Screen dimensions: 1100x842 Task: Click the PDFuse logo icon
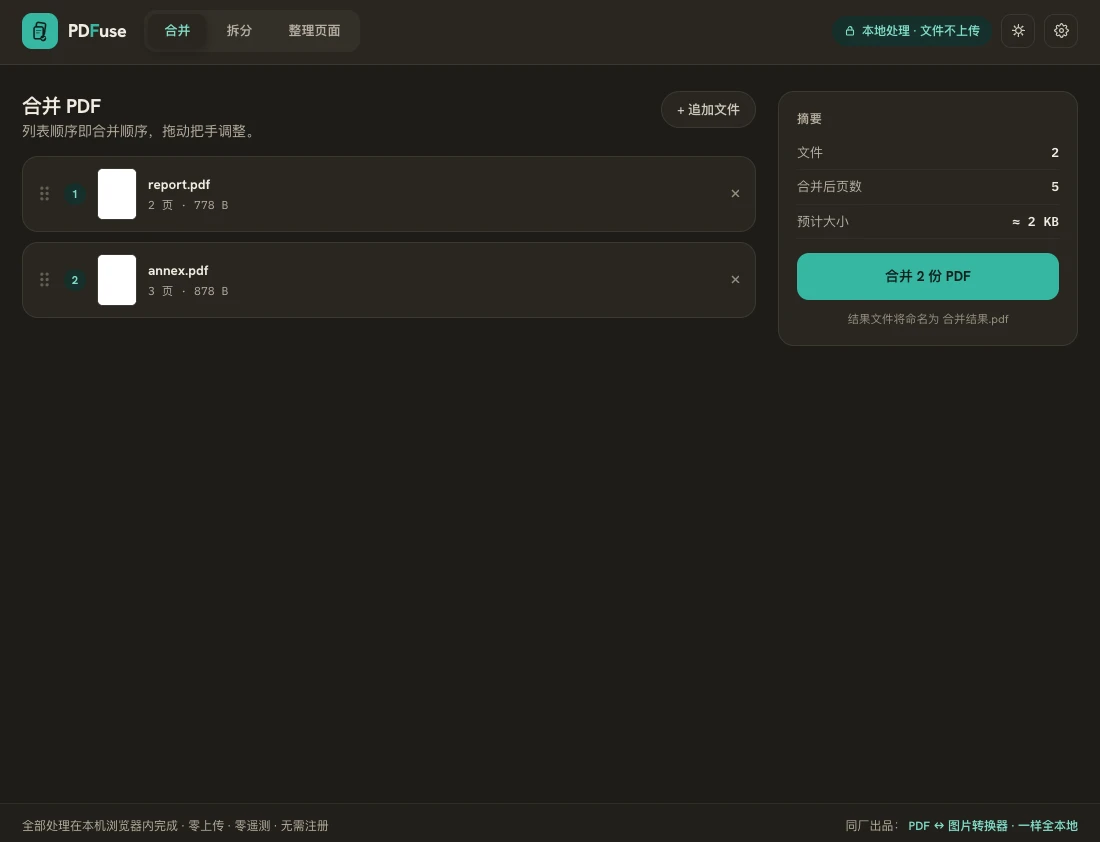click(x=40, y=31)
